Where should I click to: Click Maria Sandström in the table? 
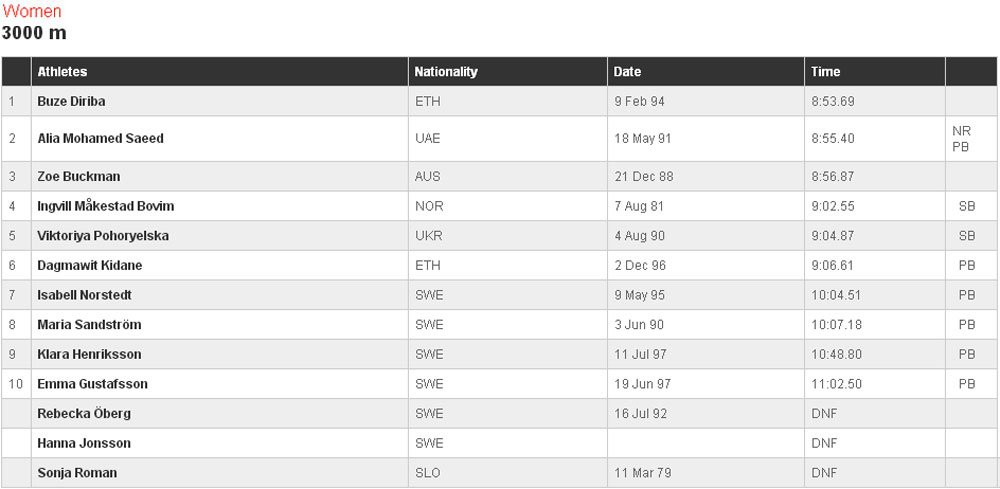tap(89, 325)
